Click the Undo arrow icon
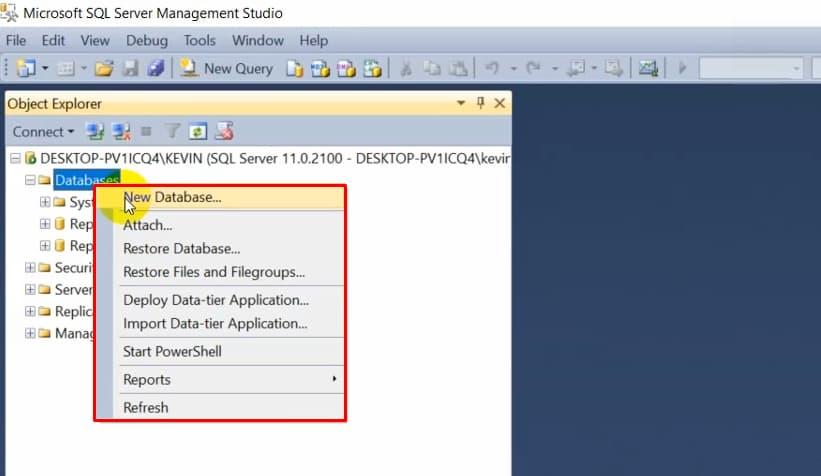 tap(492, 68)
